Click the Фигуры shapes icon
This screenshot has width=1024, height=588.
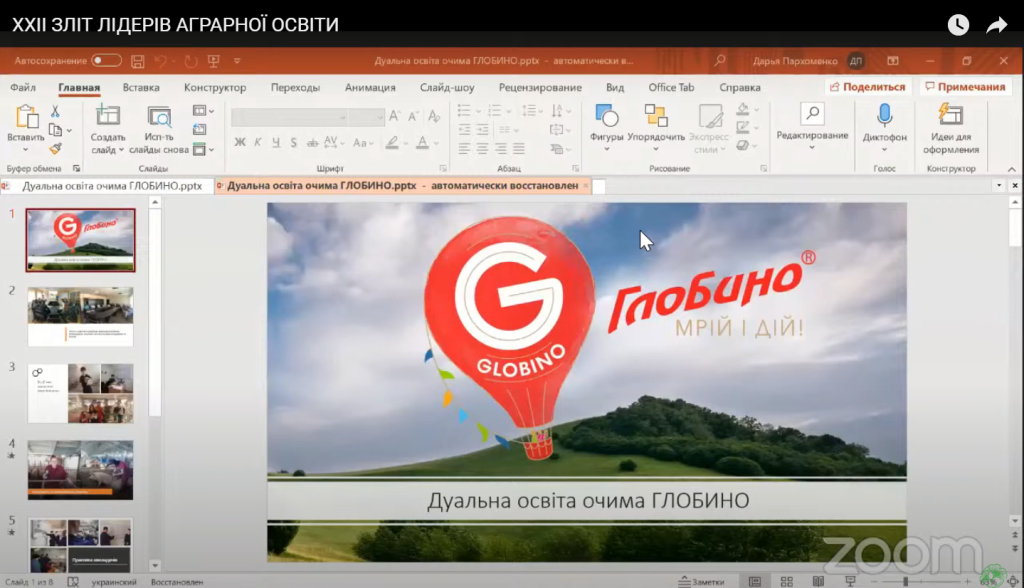click(606, 116)
